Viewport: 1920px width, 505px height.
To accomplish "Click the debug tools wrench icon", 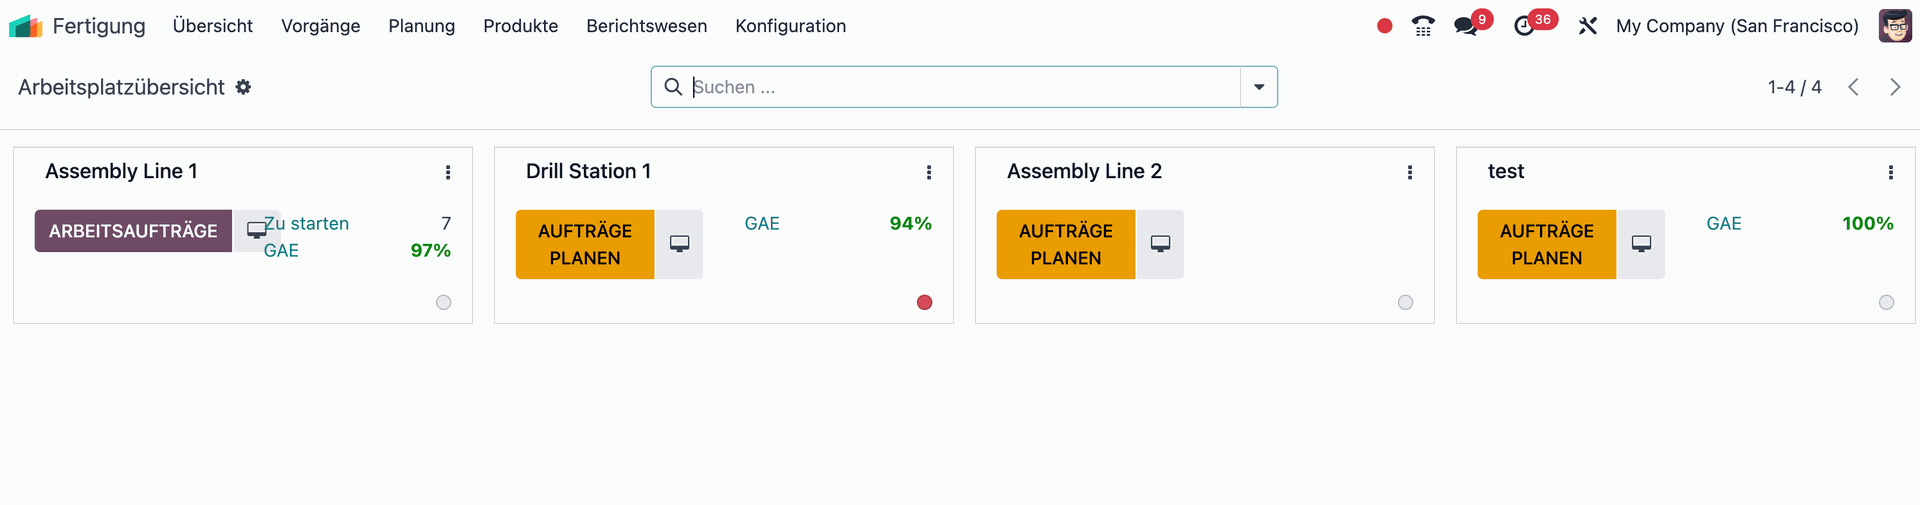I will 1587,26.
